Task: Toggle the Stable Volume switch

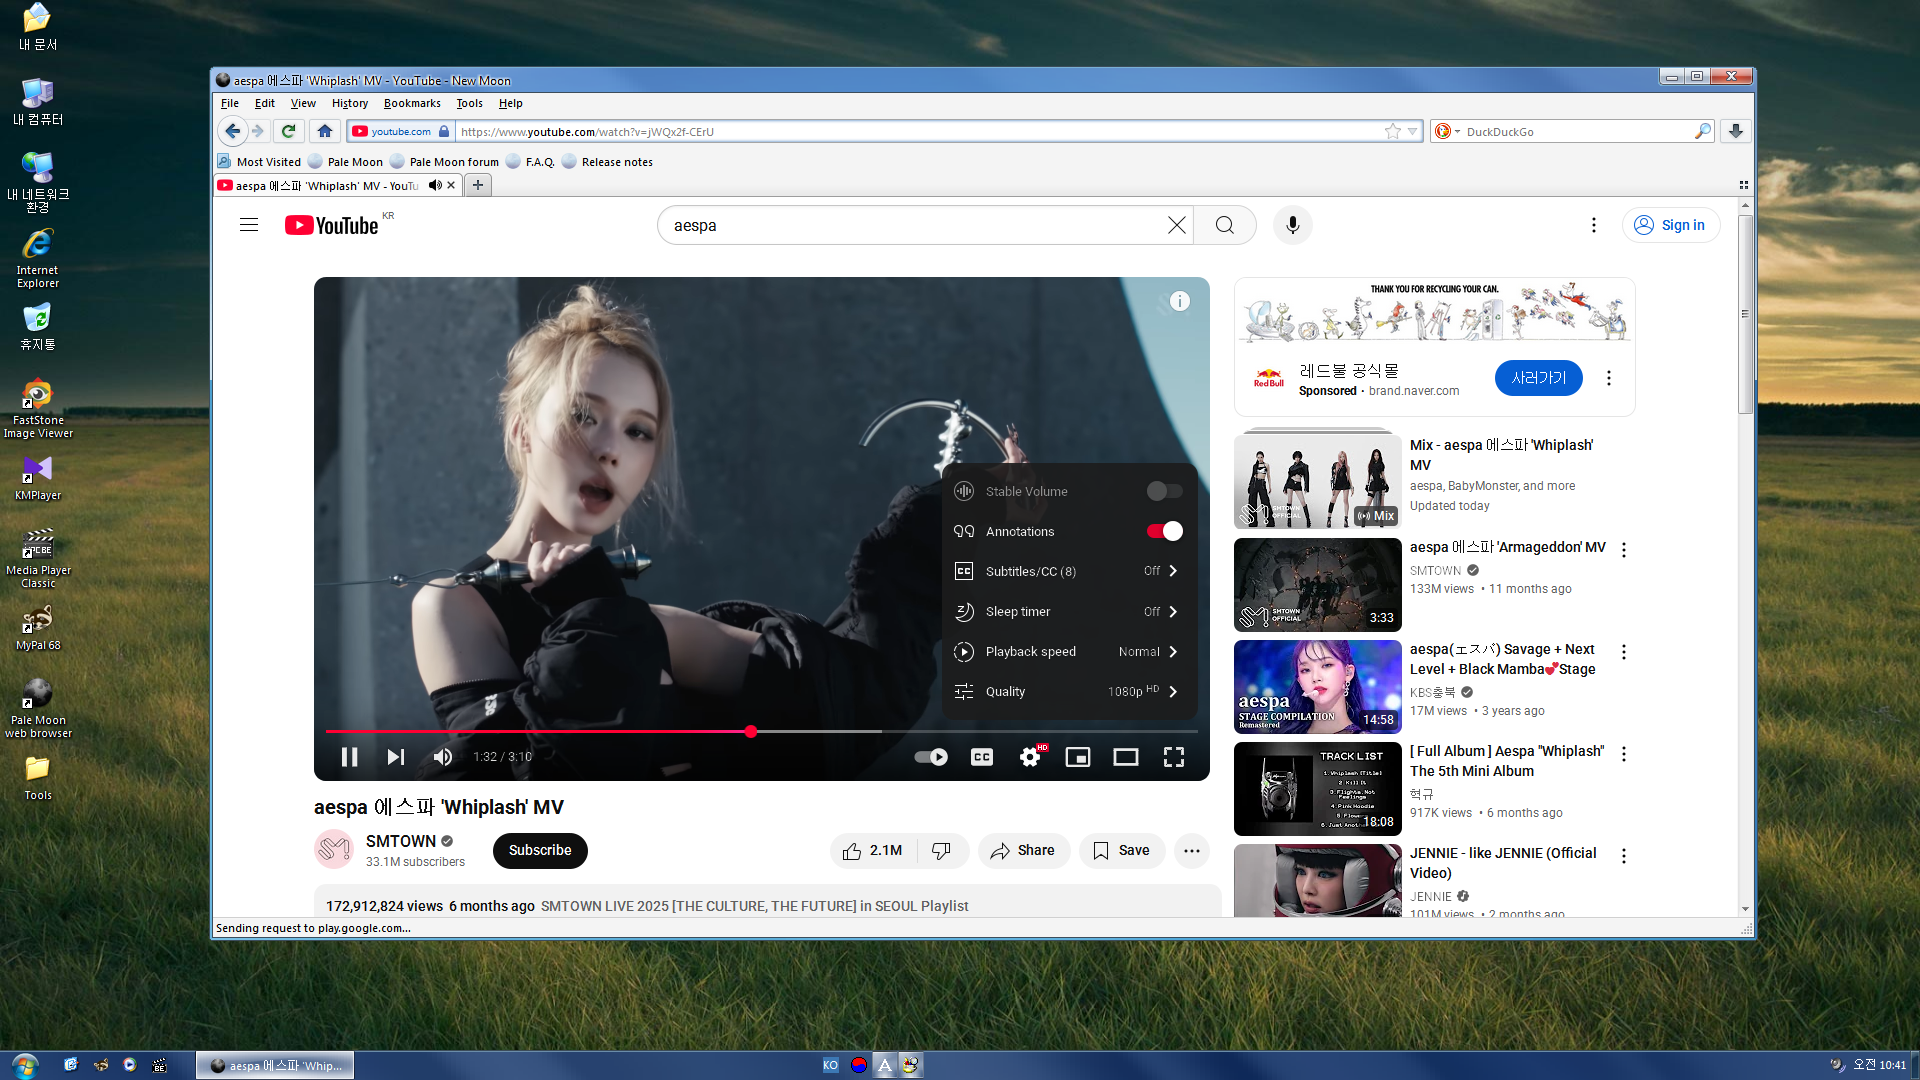Action: 1164,491
